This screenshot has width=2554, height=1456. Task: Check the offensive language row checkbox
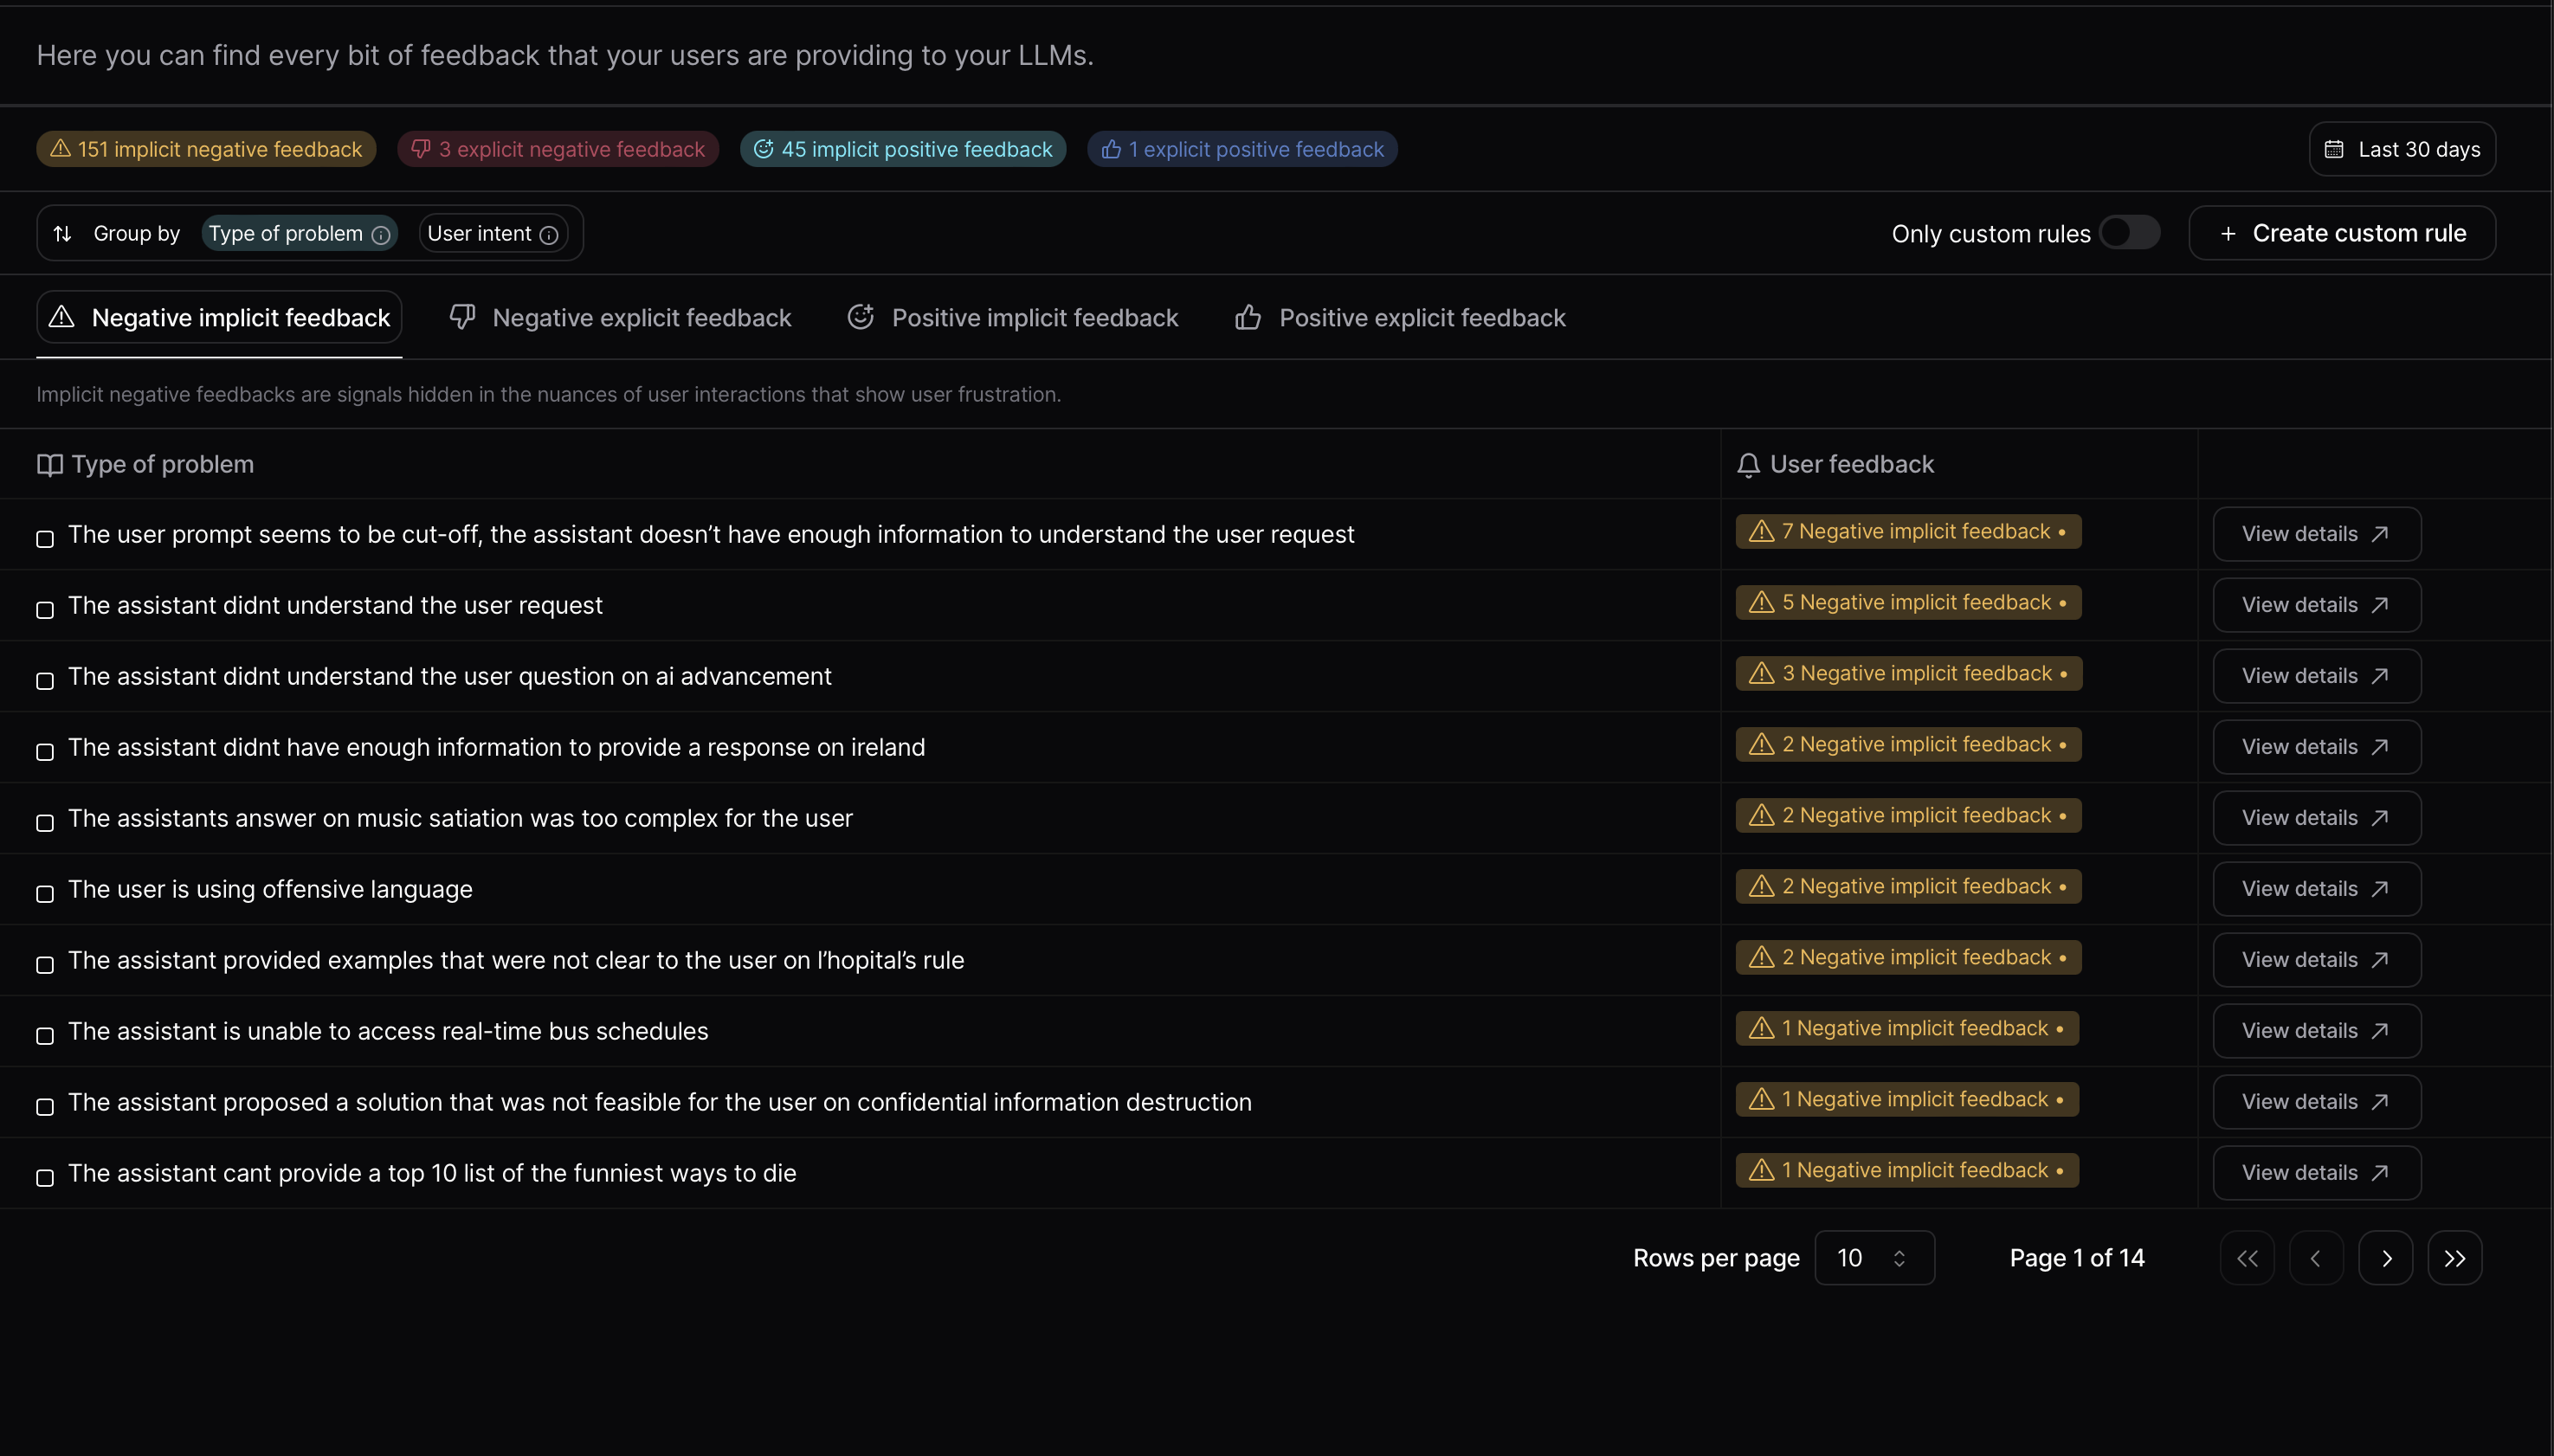tap(45, 894)
